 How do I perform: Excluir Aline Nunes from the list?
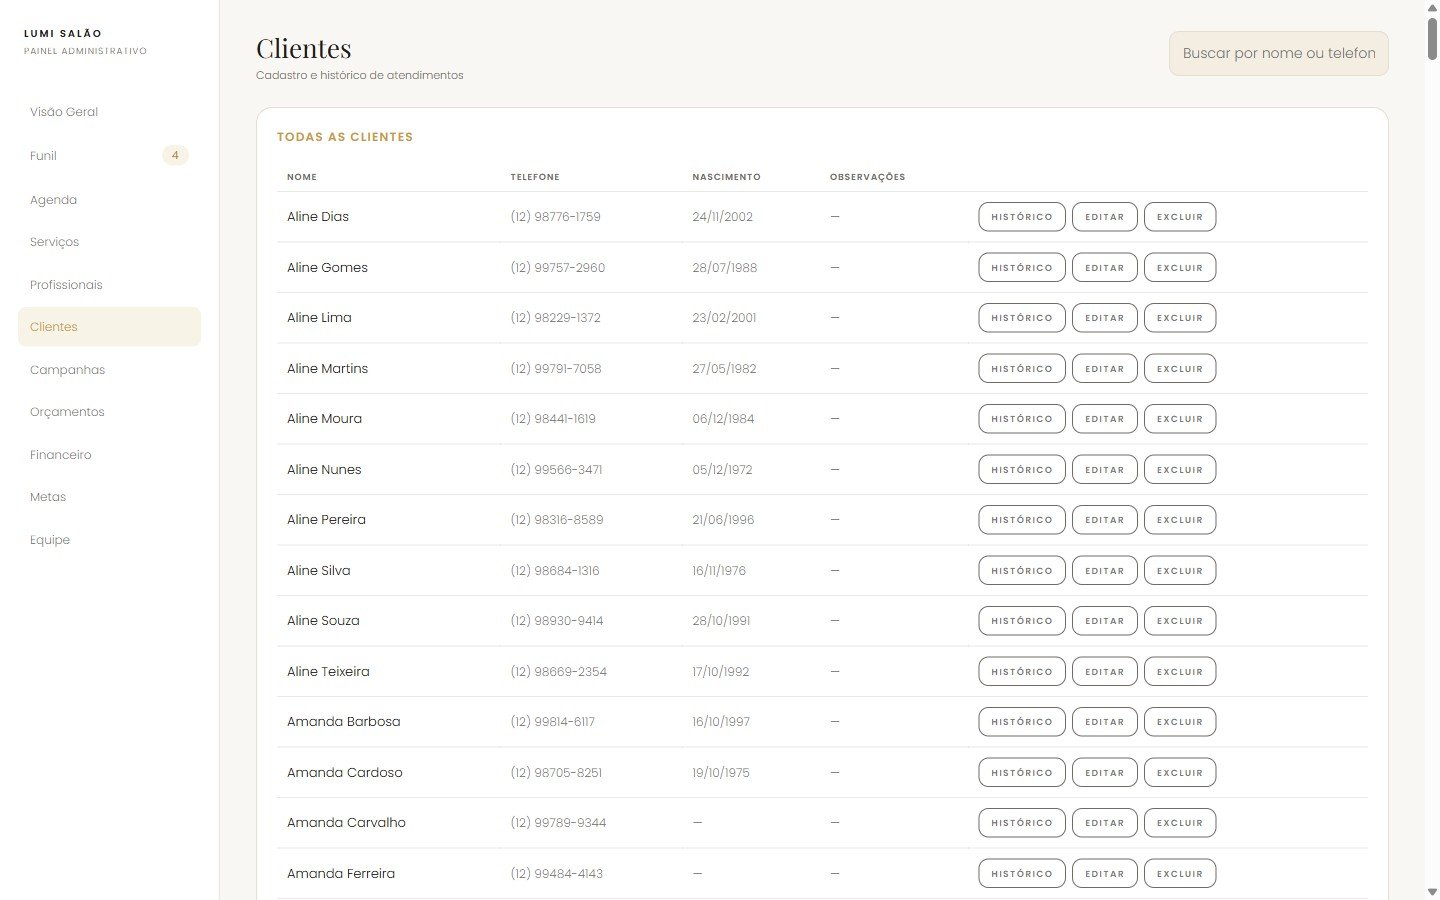(x=1180, y=470)
